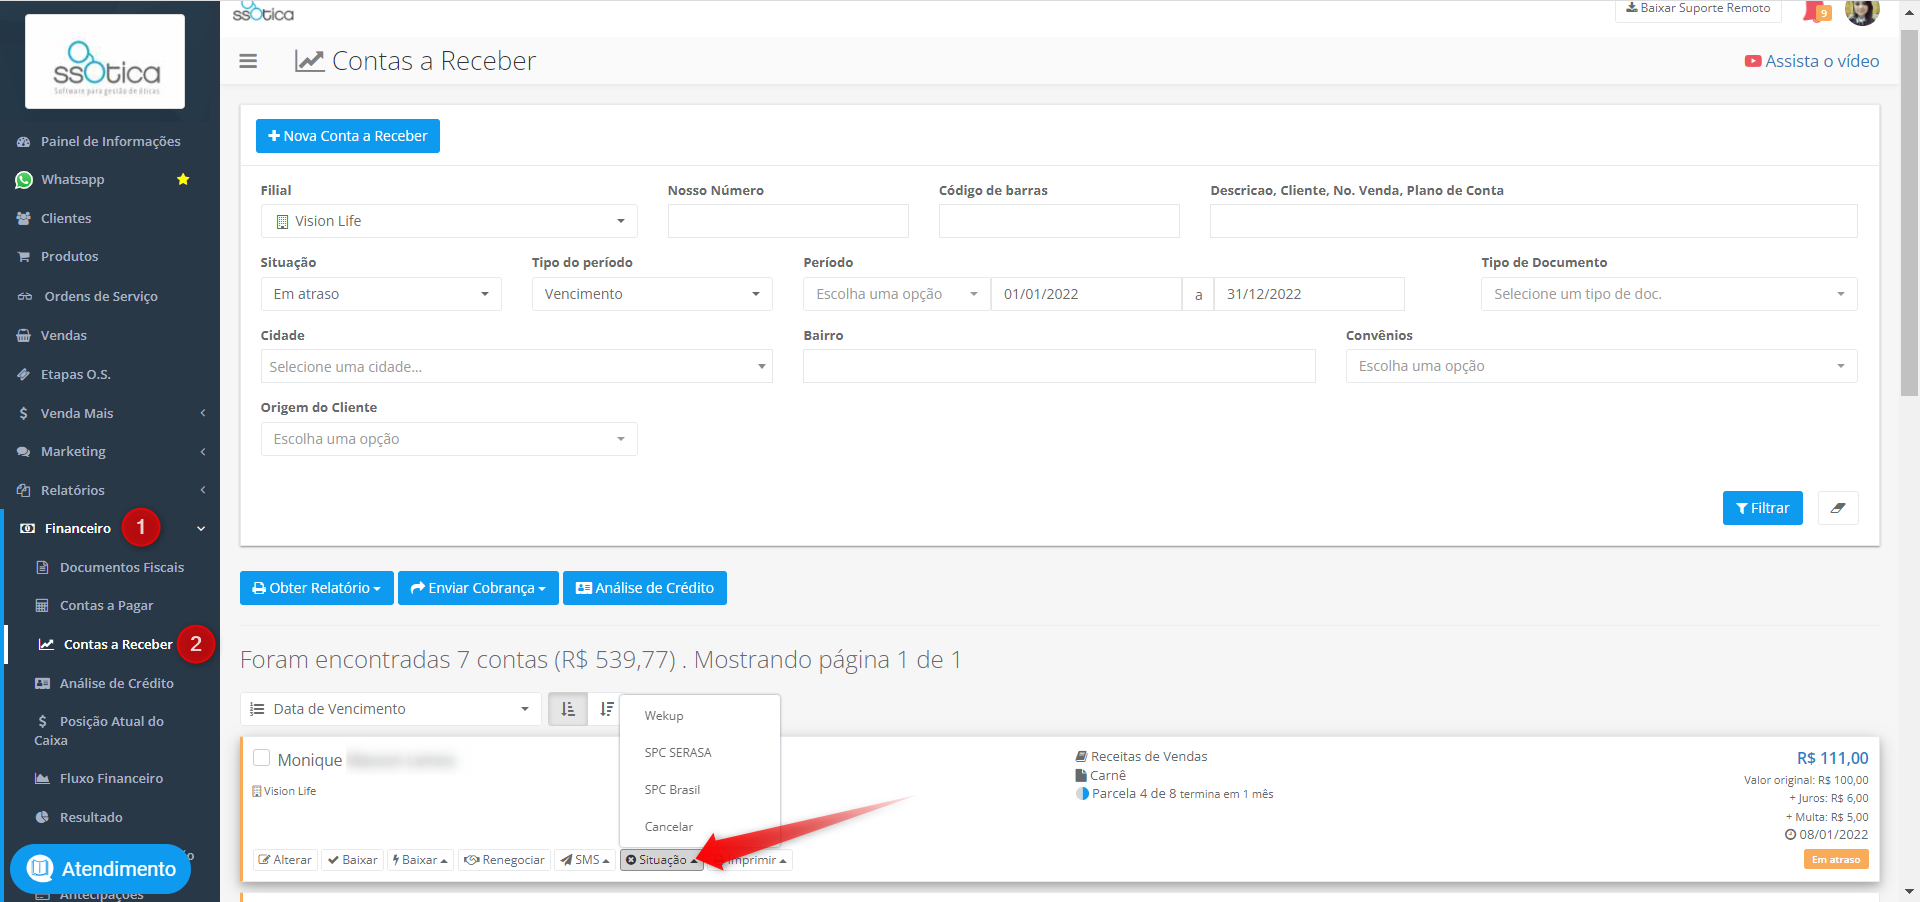Expand the Venda Mais sidebar menu

click(x=110, y=413)
